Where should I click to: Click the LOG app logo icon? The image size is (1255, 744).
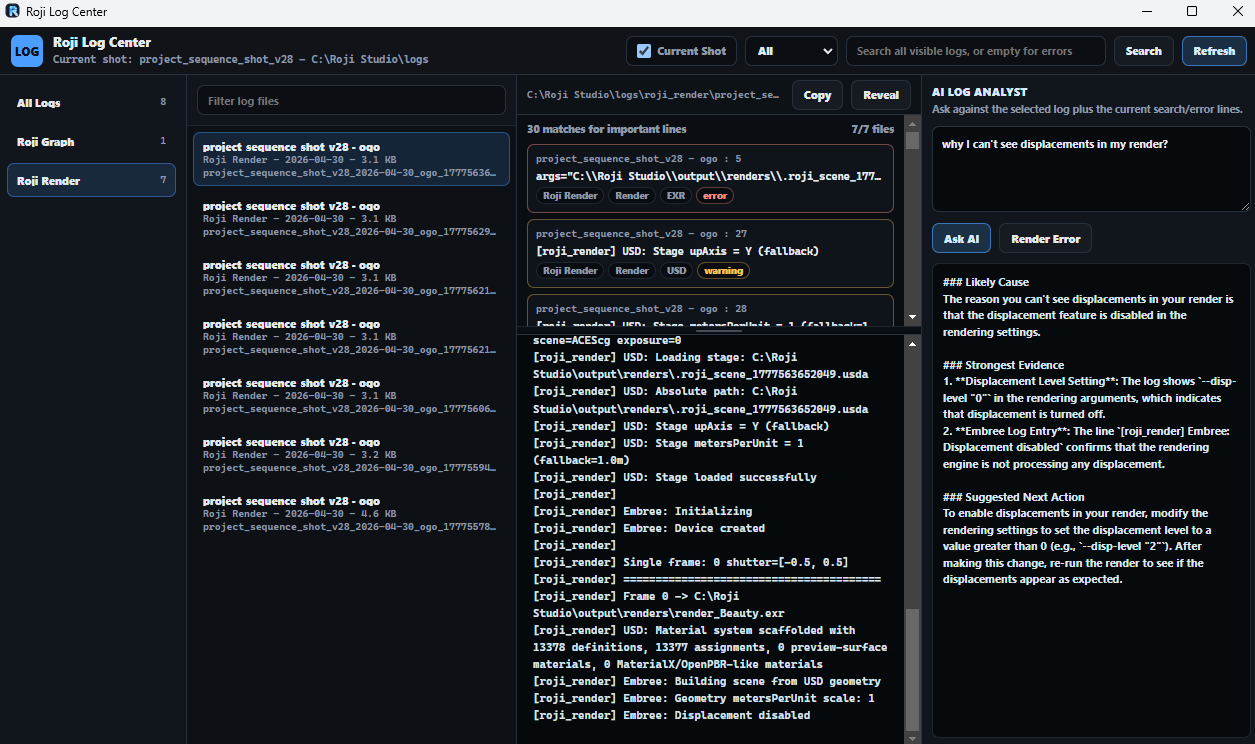27,50
